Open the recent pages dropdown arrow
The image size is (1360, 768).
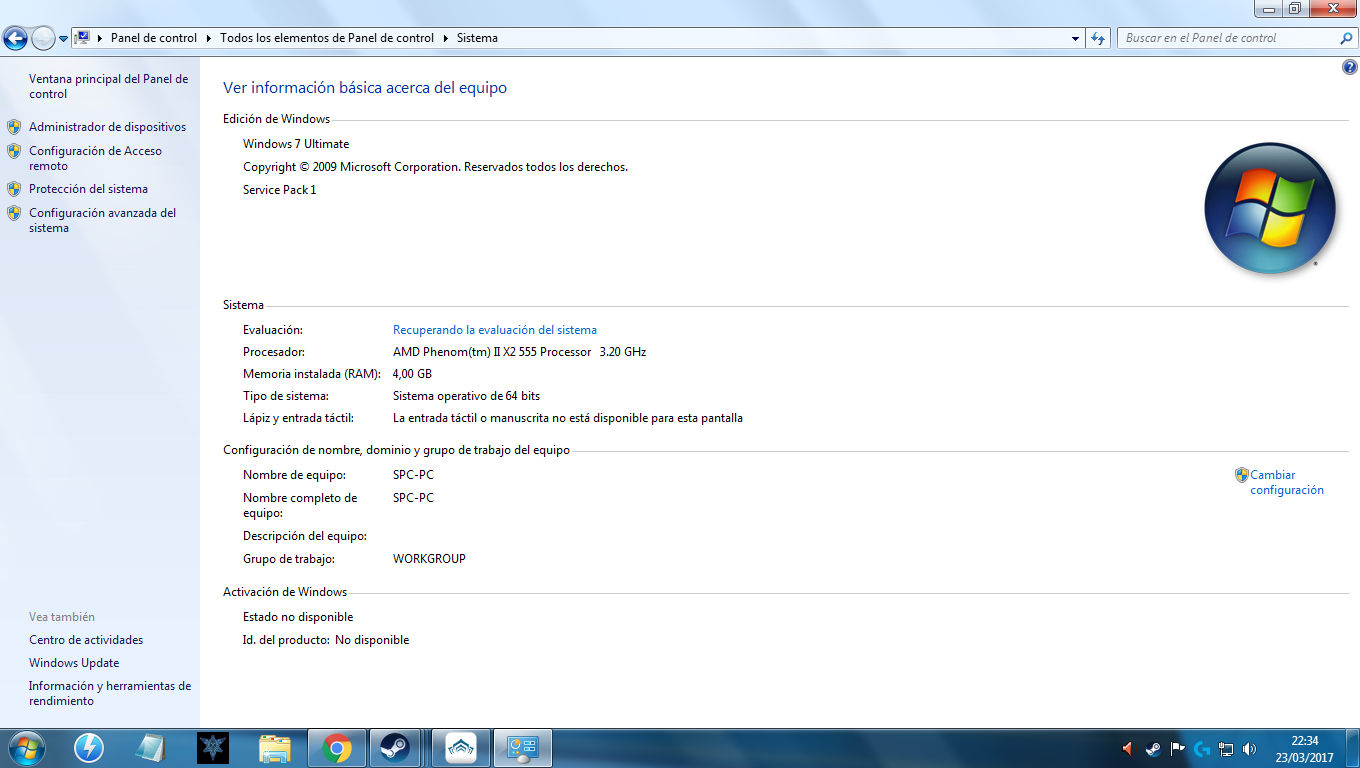coord(64,39)
